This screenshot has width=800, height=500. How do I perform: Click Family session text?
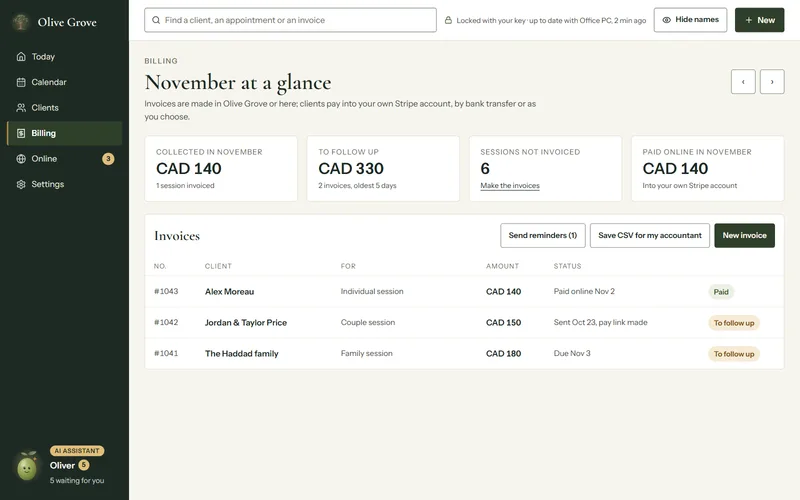tap(366, 353)
